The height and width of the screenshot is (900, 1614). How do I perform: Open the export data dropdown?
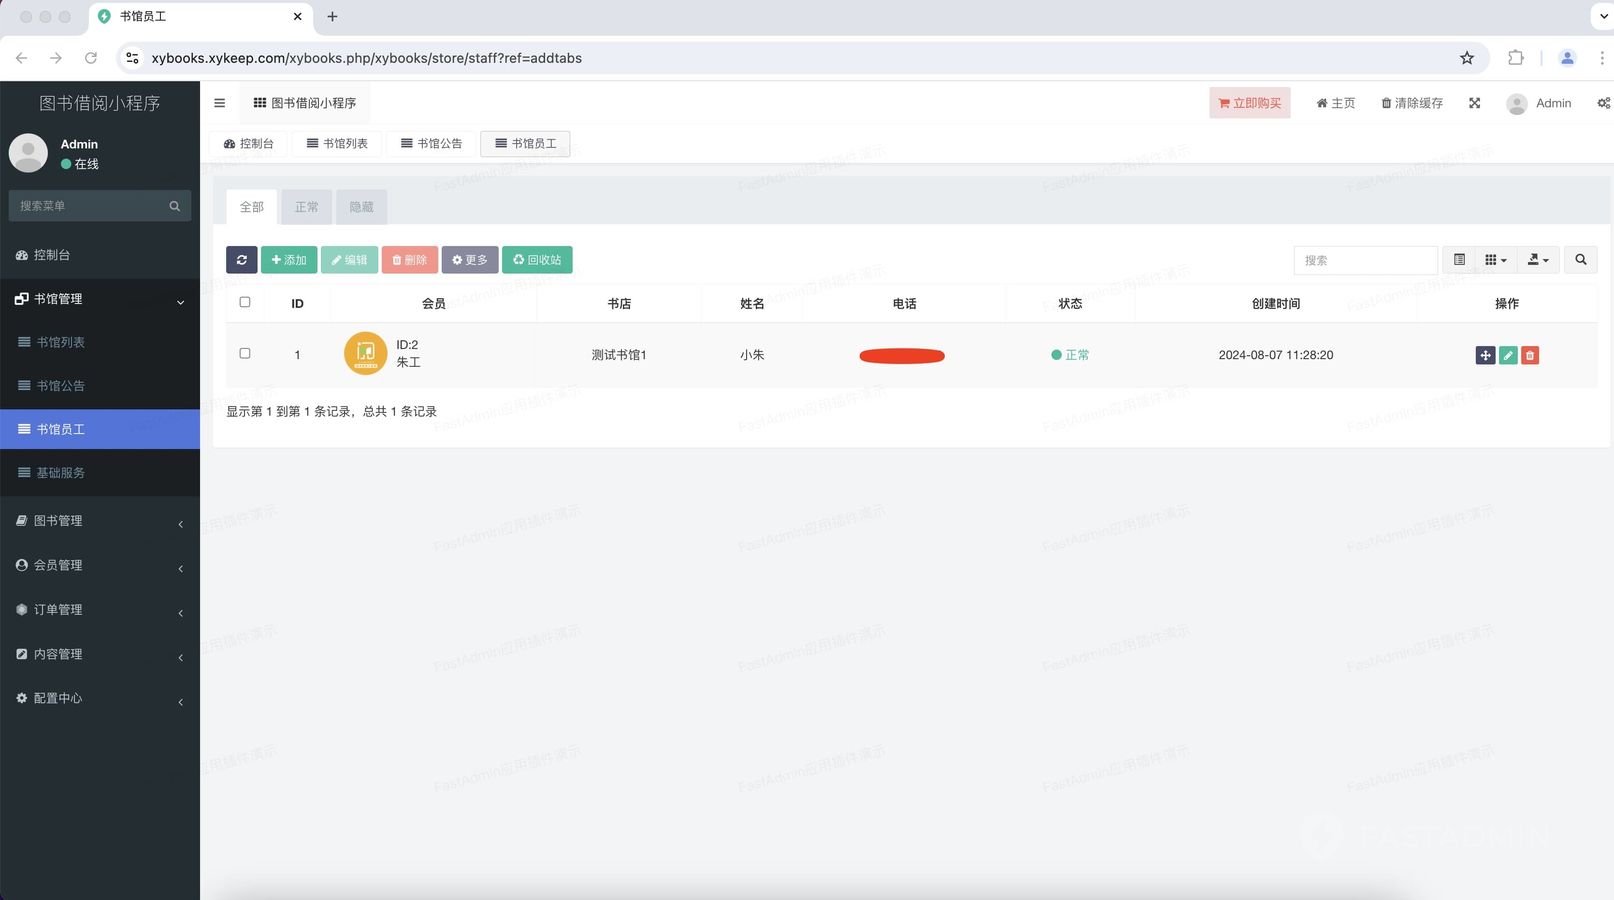[1537, 260]
